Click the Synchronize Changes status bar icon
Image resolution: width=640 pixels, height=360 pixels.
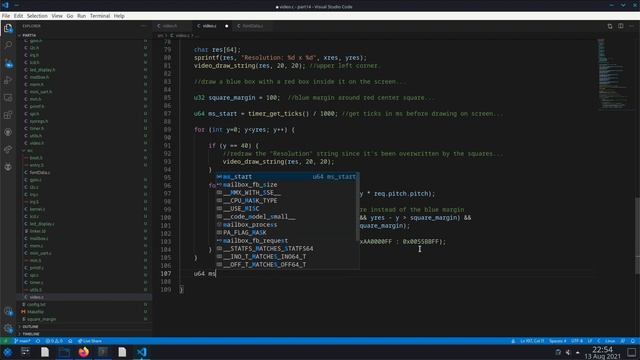pyautogui.click(x=38, y=341)
